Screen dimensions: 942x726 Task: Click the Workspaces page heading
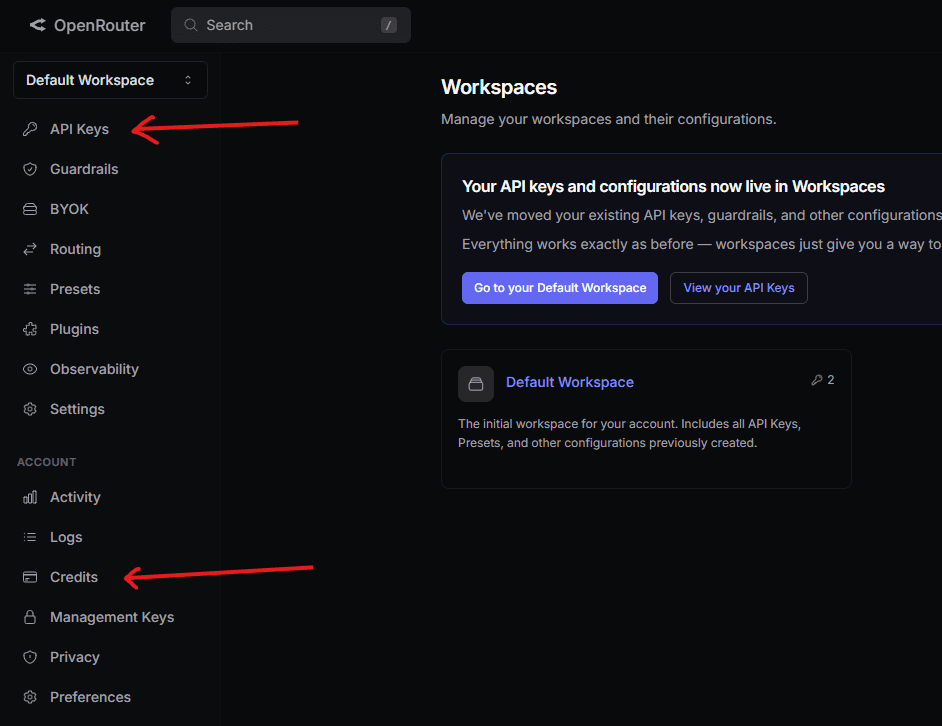[499, 87]
